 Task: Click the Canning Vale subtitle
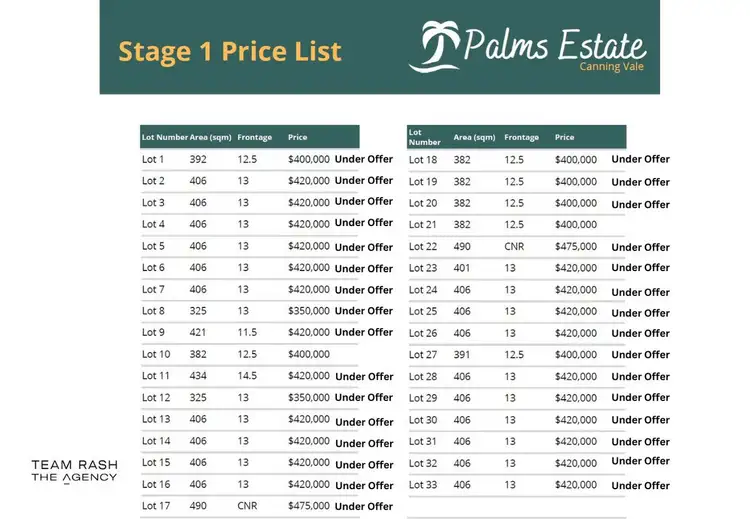coord(612,67)
